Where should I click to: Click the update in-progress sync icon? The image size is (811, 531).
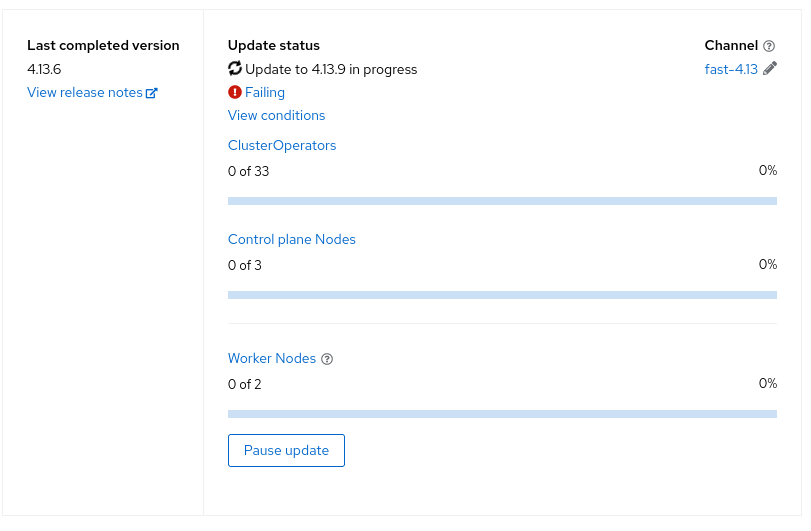tap(235, 68)
